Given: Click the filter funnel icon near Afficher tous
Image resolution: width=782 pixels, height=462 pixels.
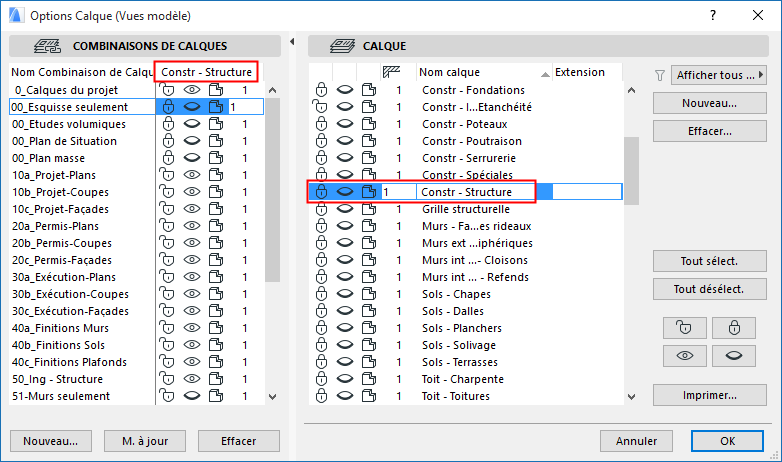Looking at the screenshot, I should pos(660,74).
